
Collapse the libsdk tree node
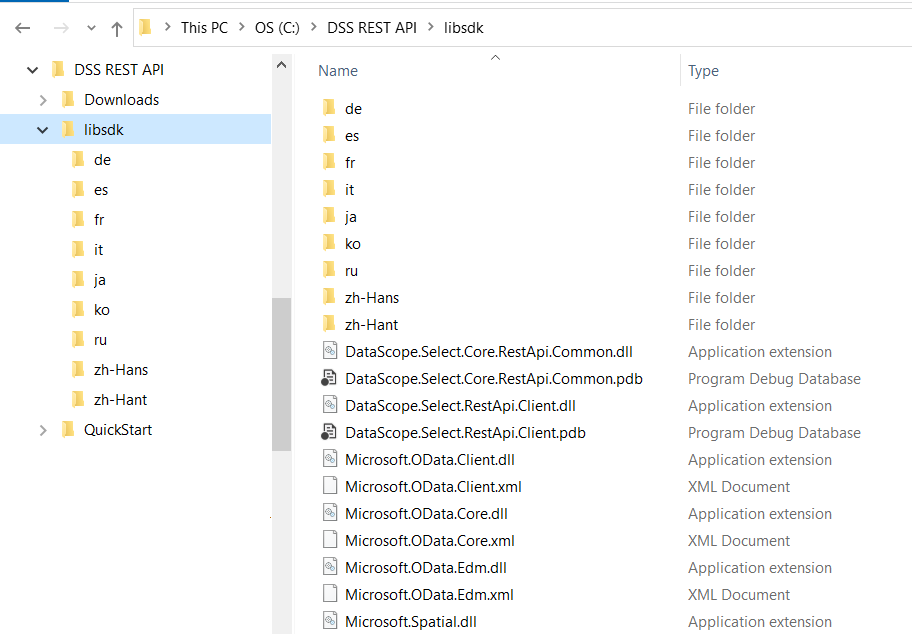pos(42,130)
